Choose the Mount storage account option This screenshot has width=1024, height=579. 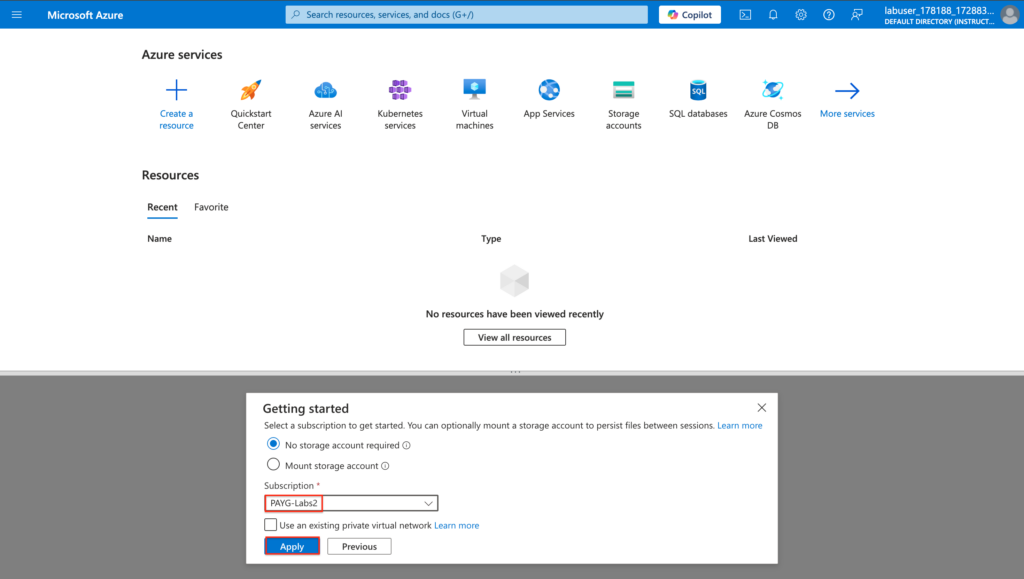tap(273, 464)
